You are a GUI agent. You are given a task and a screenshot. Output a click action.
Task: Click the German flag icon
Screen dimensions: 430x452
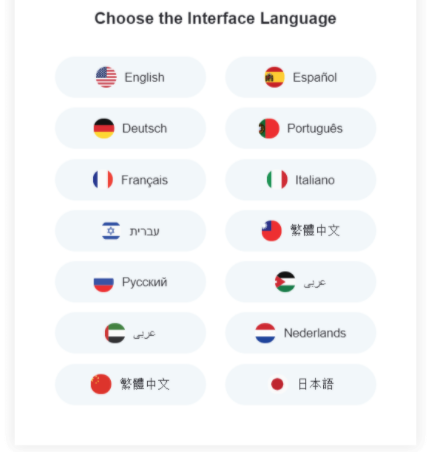(104, 128)
